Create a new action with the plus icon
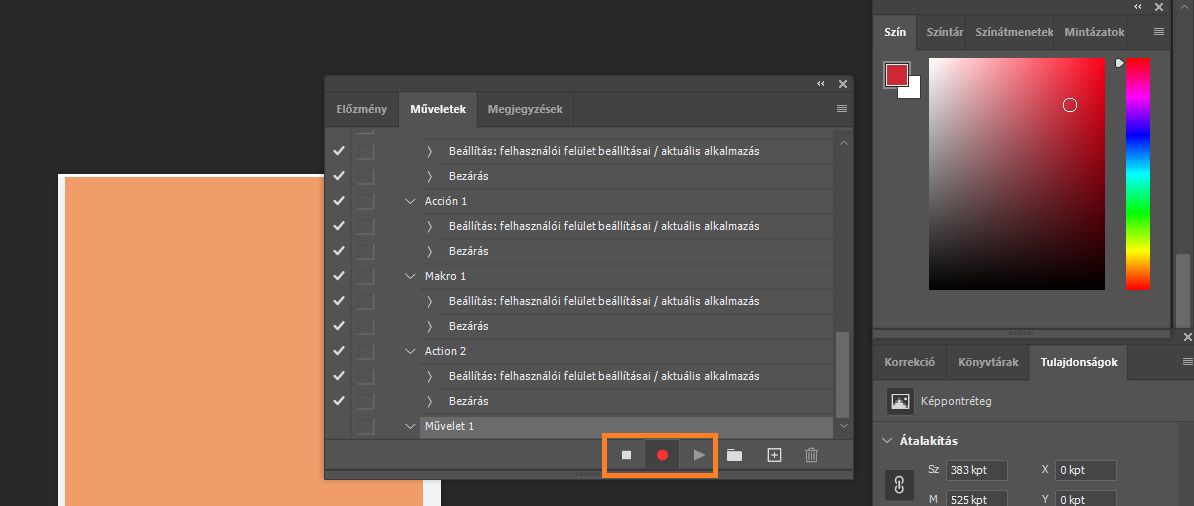1194x506 pixels. (x=774, y=455)
